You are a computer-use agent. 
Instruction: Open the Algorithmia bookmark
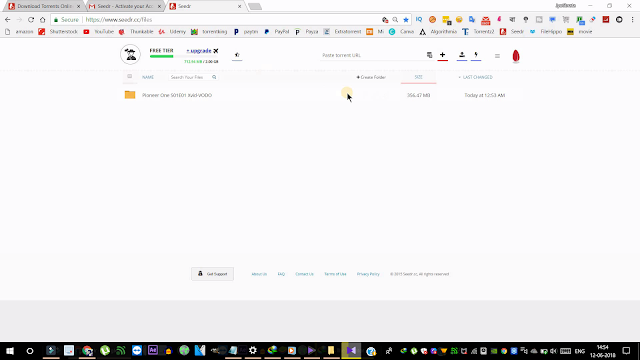438,31
